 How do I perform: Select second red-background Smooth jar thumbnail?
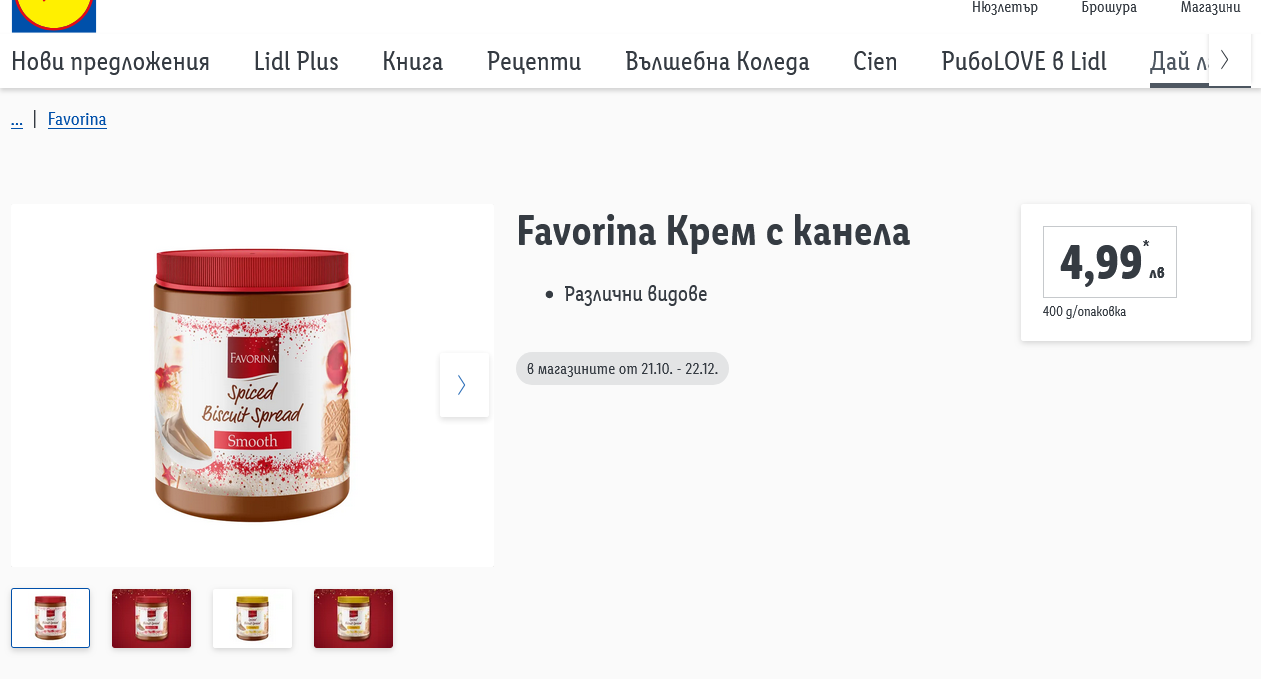click(151, 618)
